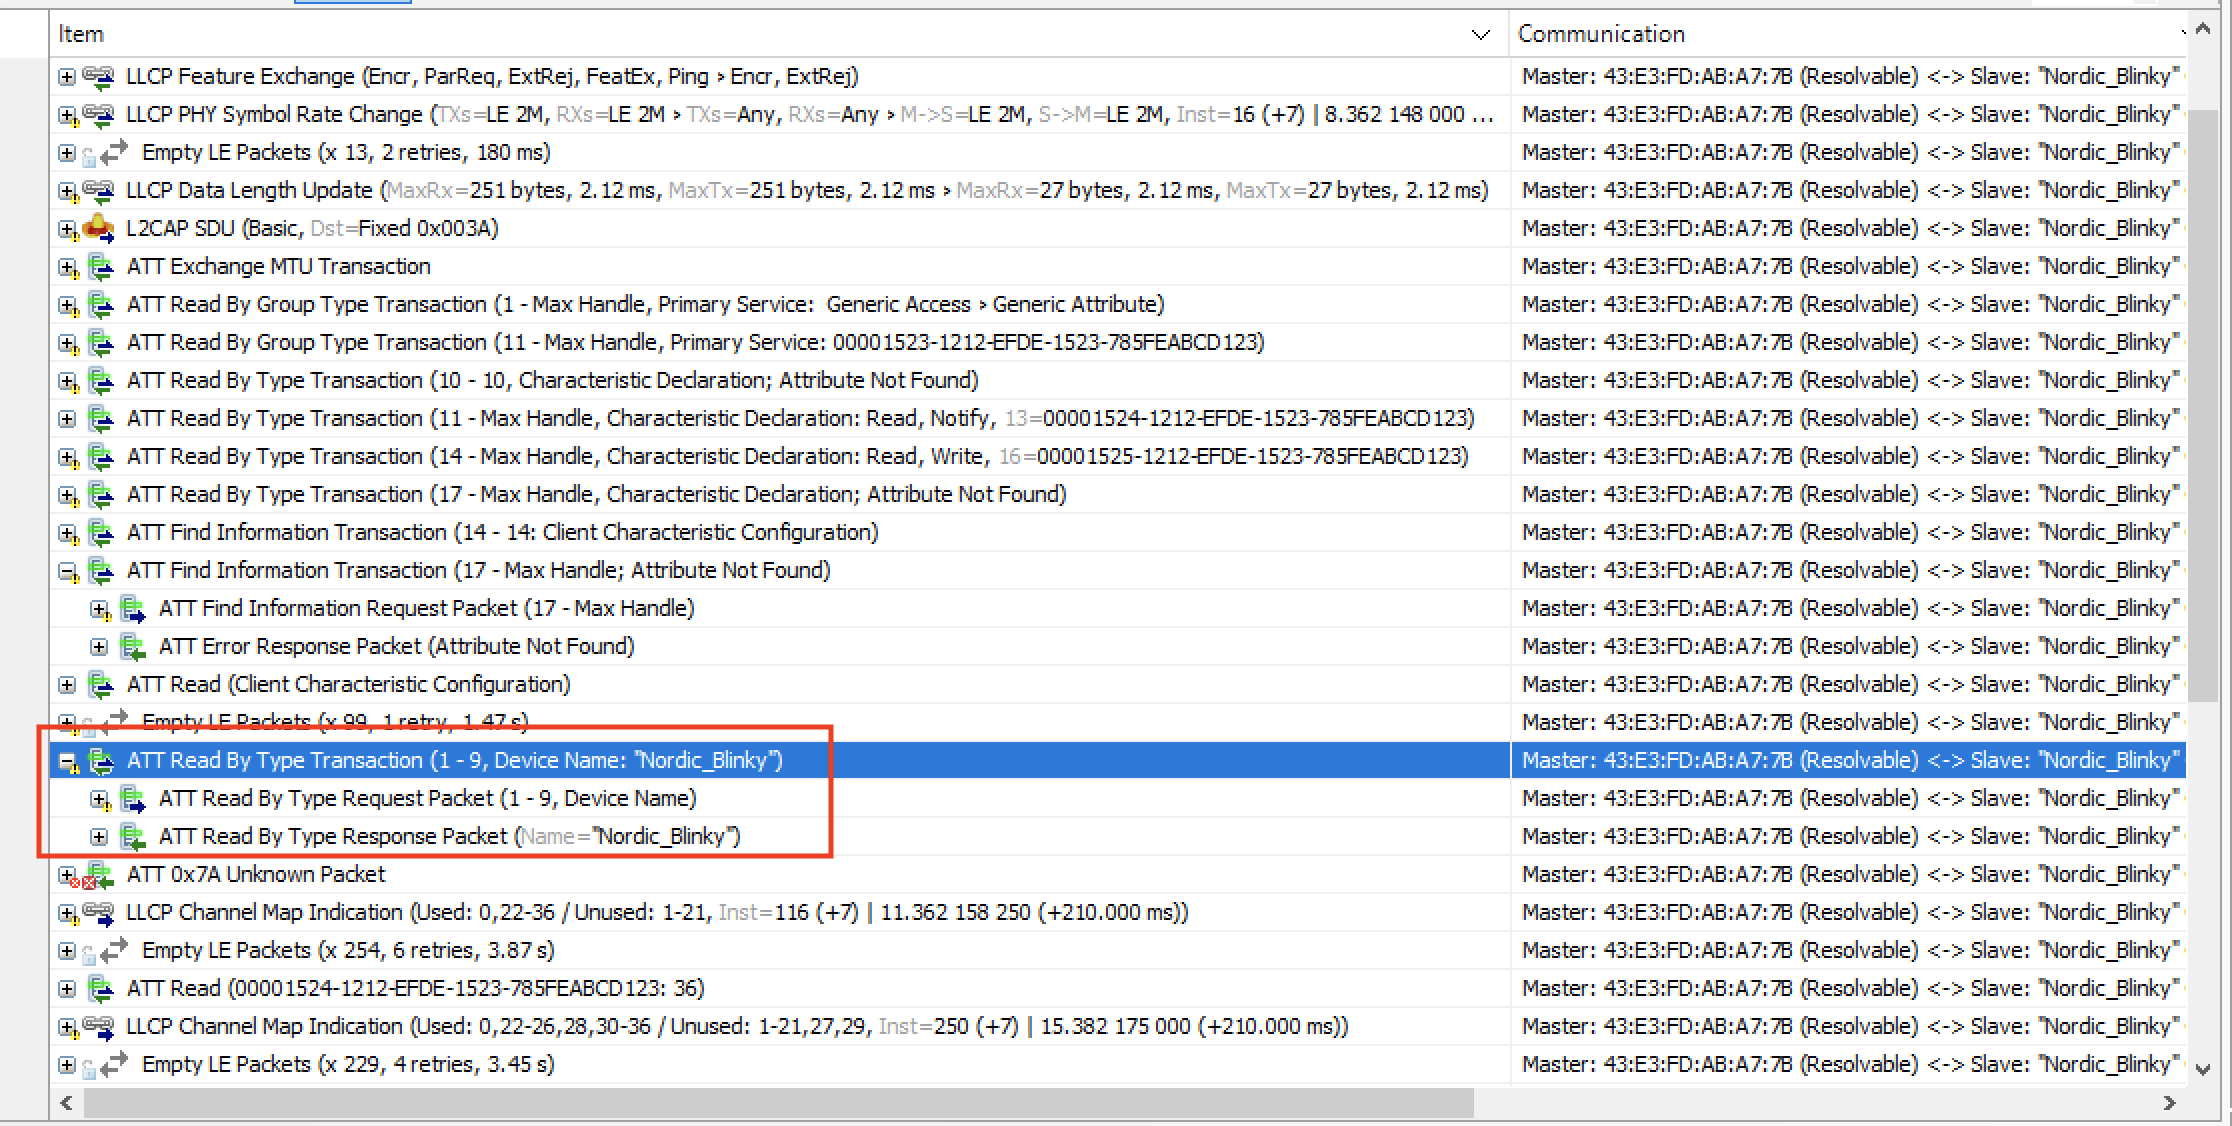Click the left arrow of the horizontal scrollbar

(x=66, y=1103)
